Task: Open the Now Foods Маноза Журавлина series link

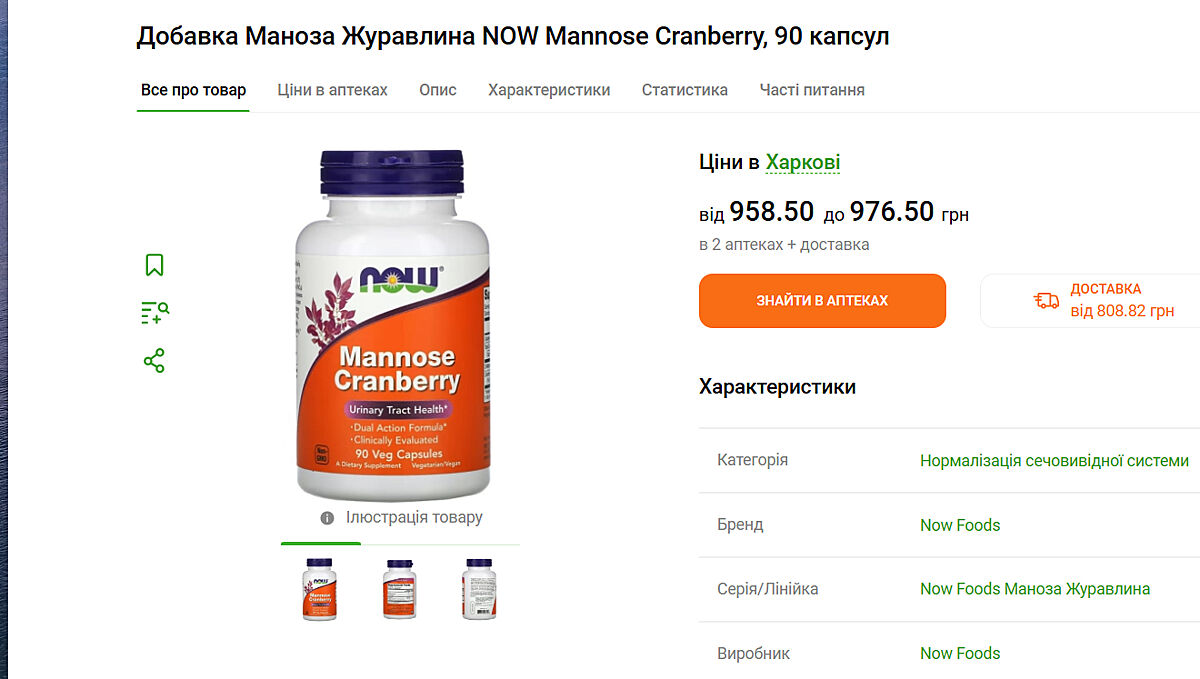Action: click(x=1035, y=589)
